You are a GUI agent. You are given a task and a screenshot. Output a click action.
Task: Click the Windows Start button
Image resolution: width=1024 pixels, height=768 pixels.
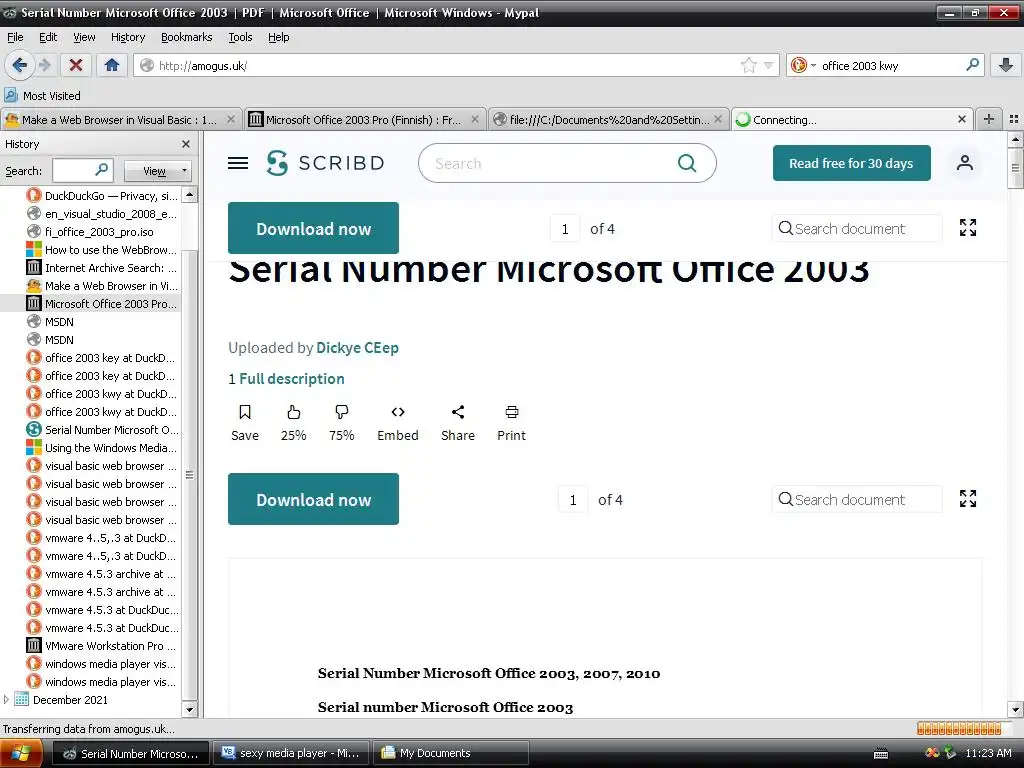click(21, 753)
